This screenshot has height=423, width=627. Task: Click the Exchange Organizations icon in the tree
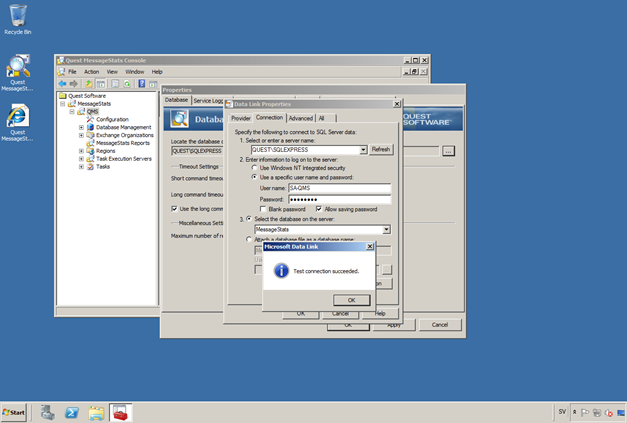pyautogui.click(x=90, y=135)
